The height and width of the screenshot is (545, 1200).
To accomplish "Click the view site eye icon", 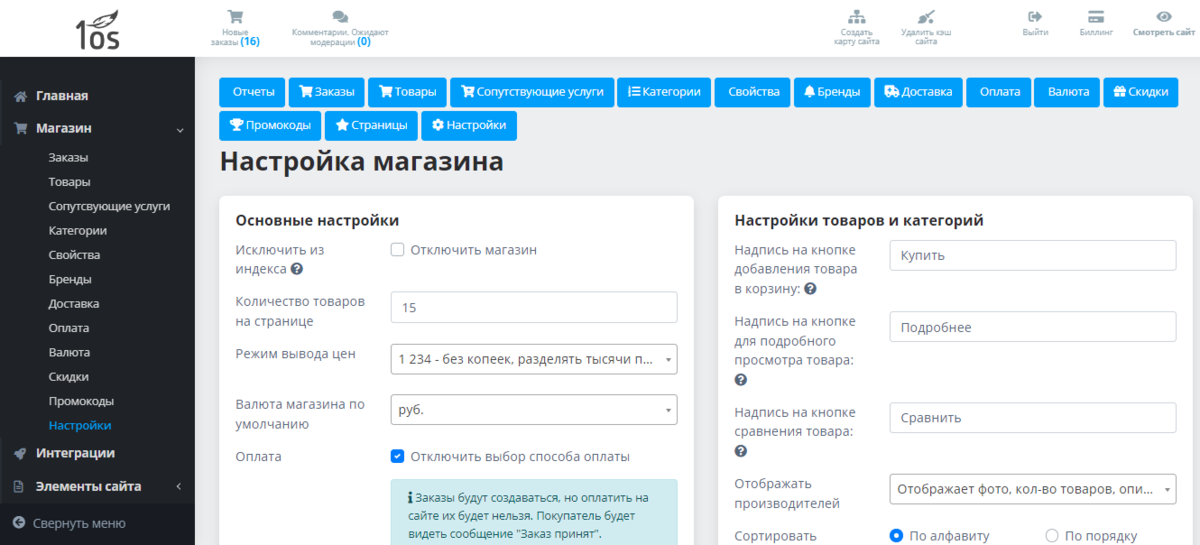I will point(1163,17).
